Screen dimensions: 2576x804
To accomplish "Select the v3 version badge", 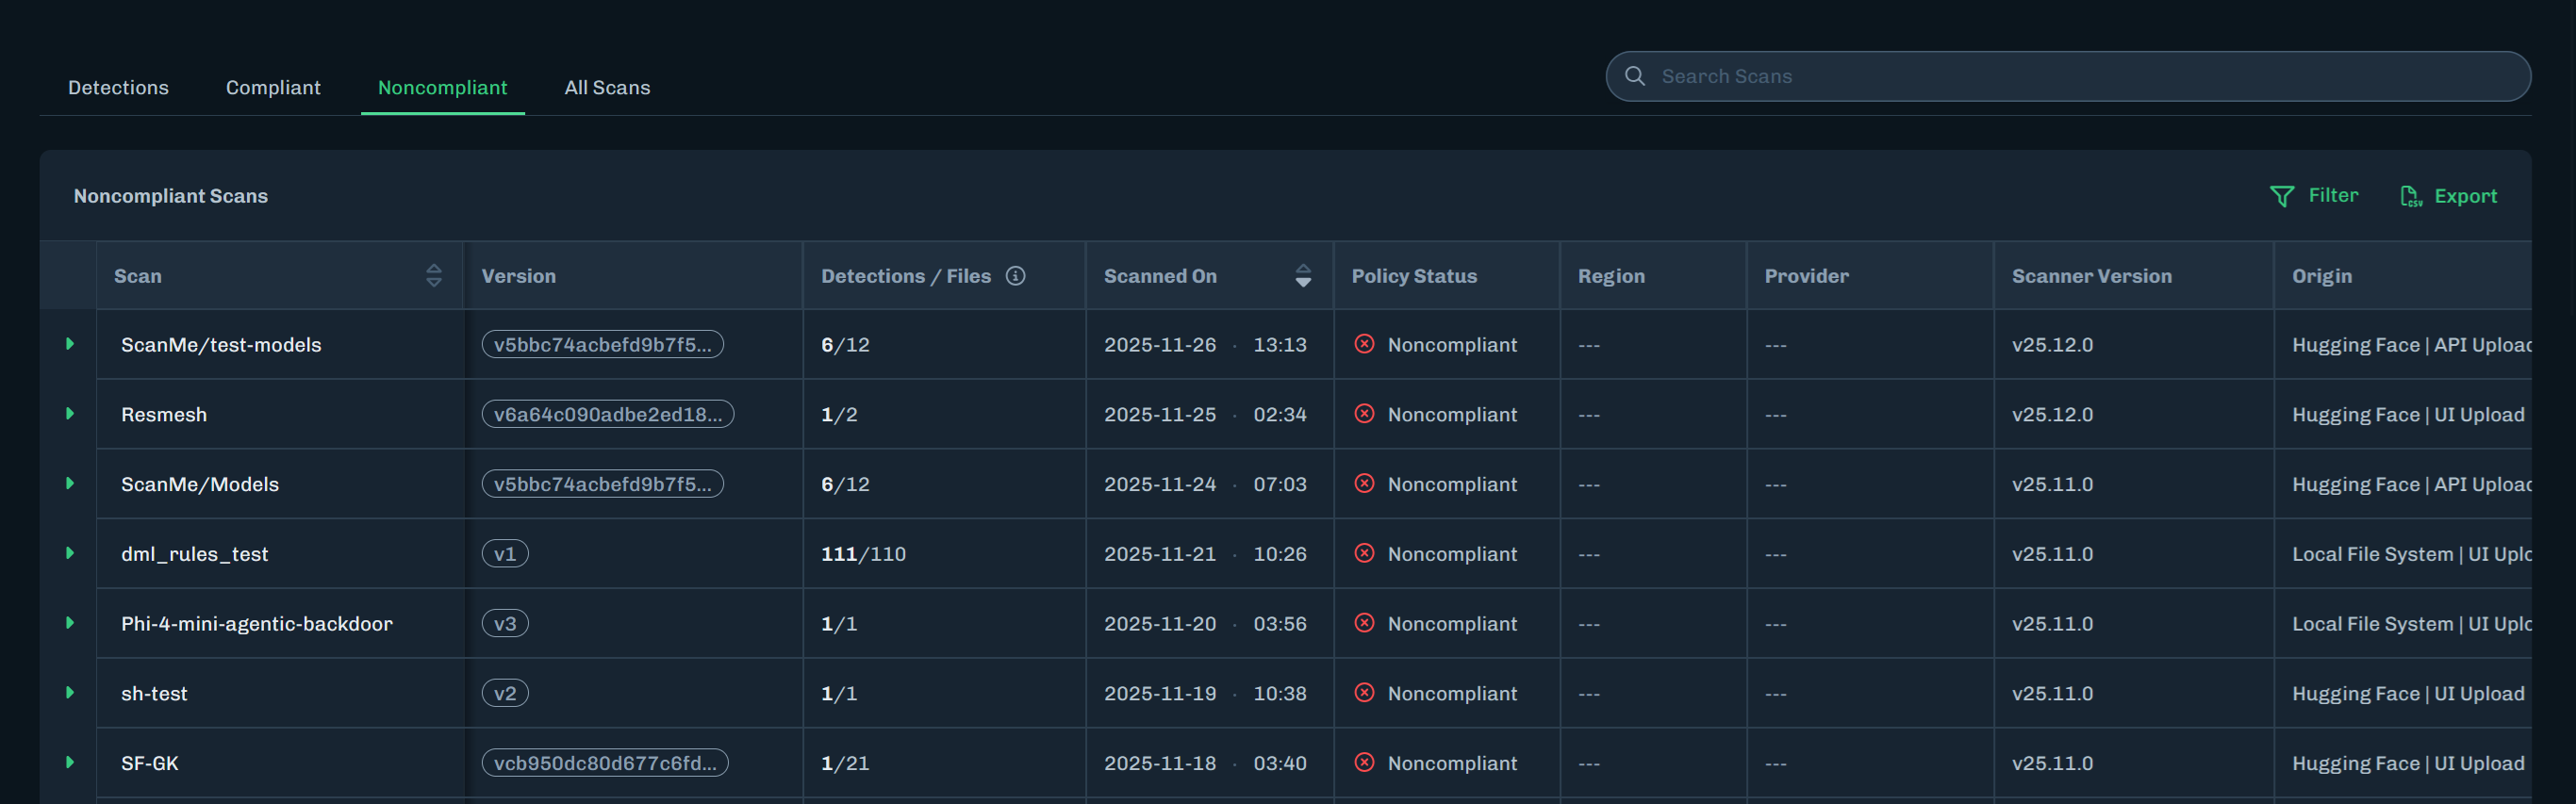I will (x=505, y=624).
